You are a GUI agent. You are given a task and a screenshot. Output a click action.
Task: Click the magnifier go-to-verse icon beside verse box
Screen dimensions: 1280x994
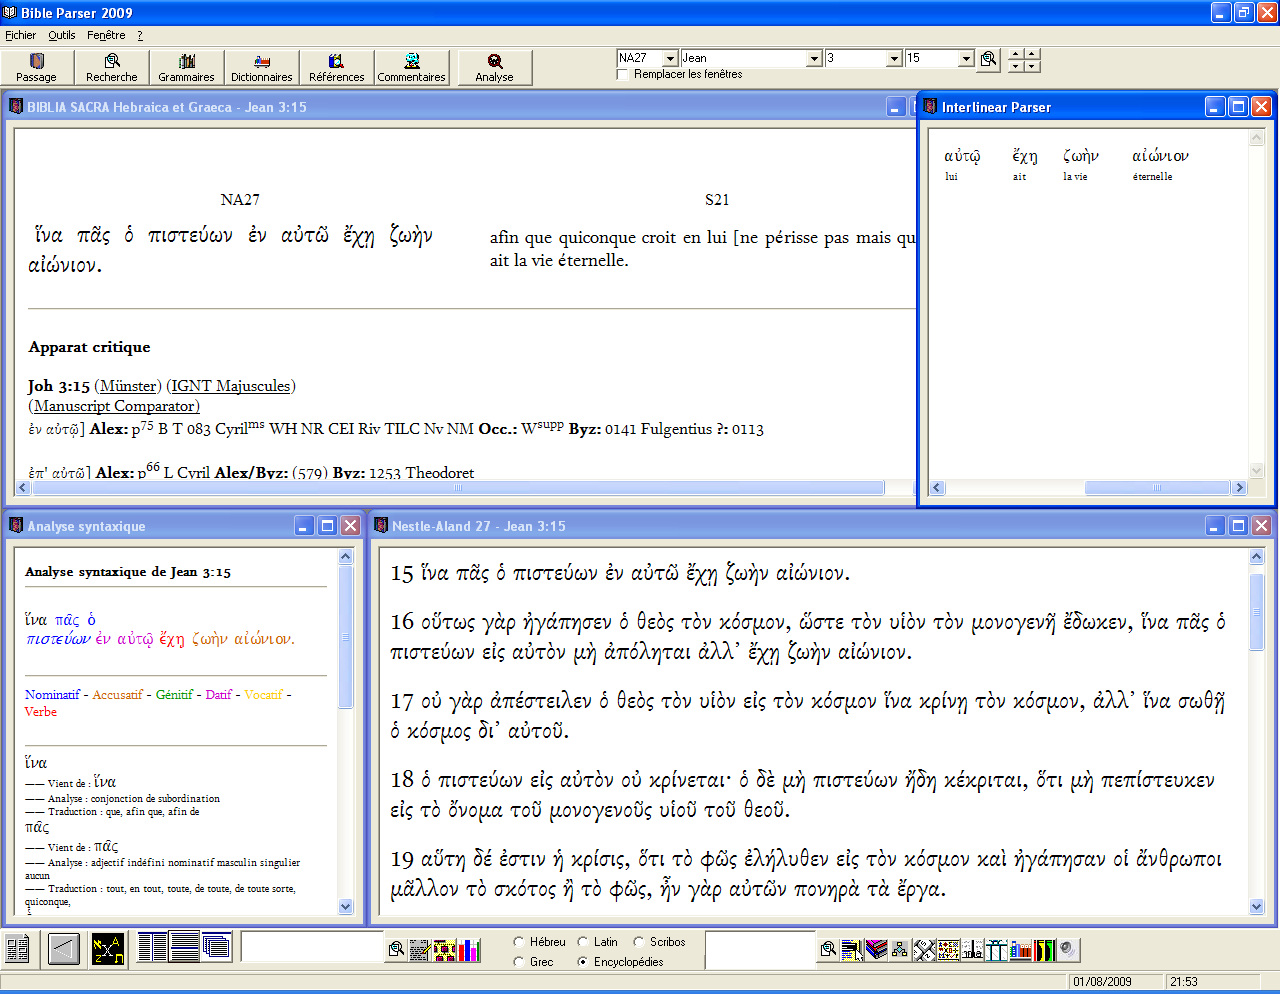tap(989, 59)
